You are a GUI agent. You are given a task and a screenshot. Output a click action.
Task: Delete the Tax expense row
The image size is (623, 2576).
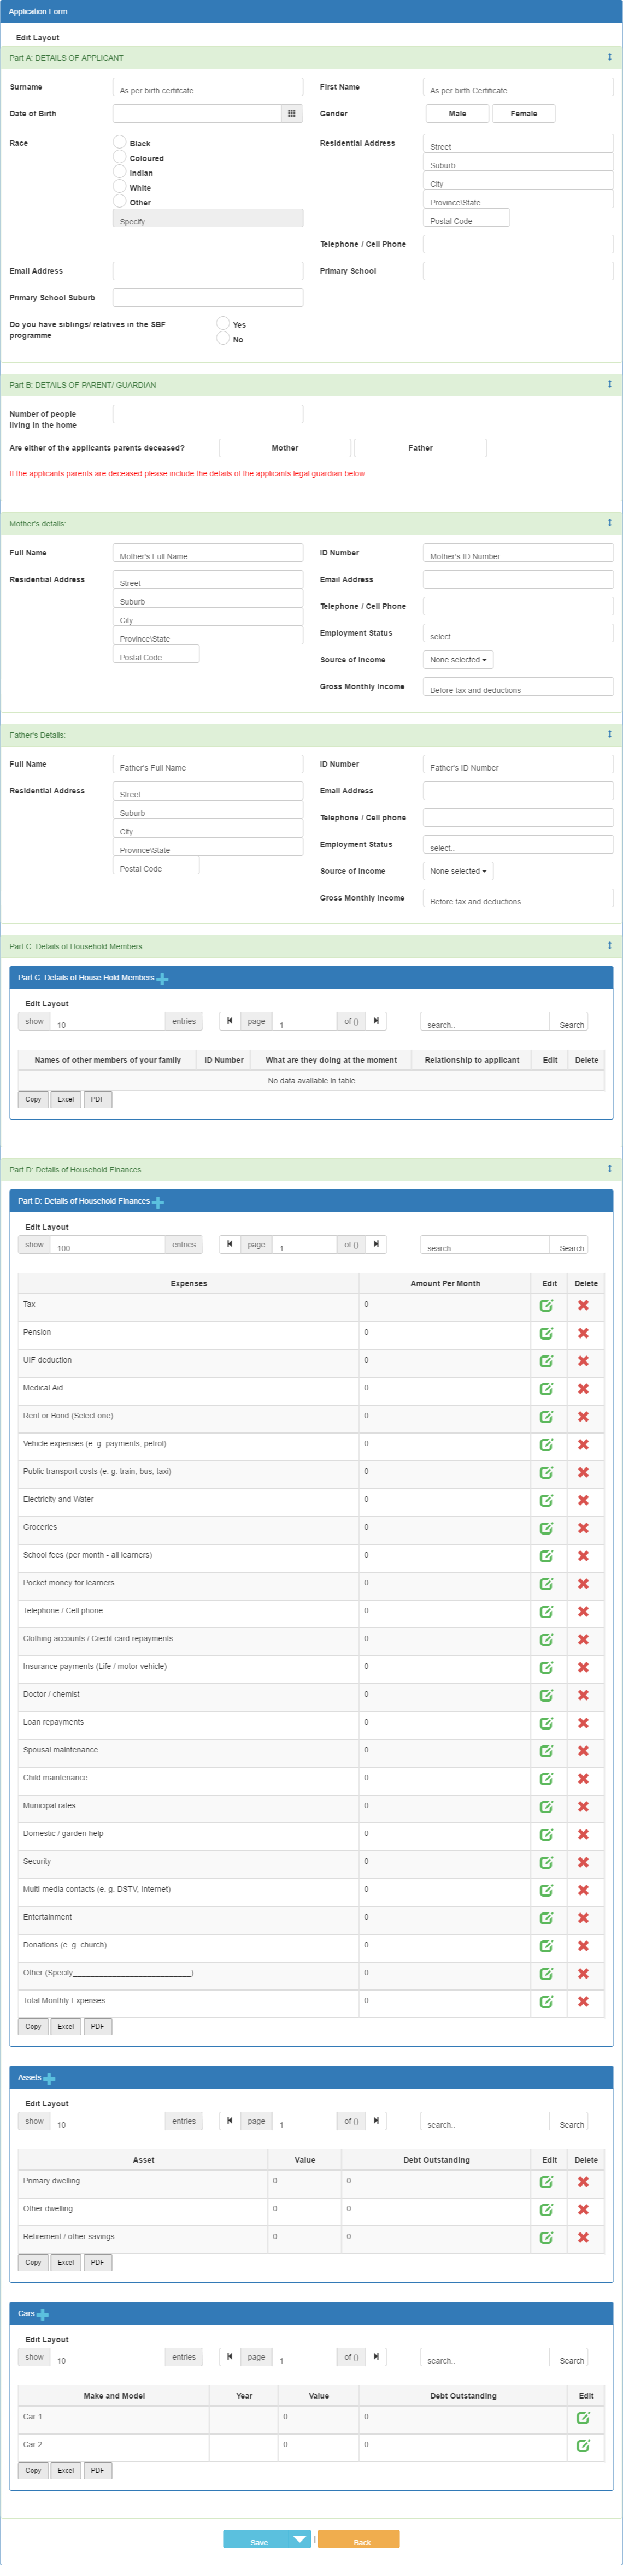583,1305
